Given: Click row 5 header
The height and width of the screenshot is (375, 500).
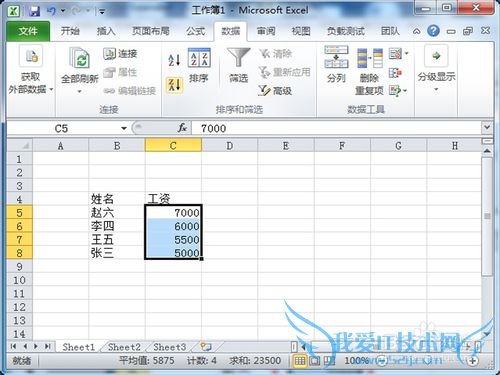Looking at the screenshot, I should click(x=20, y=213).
